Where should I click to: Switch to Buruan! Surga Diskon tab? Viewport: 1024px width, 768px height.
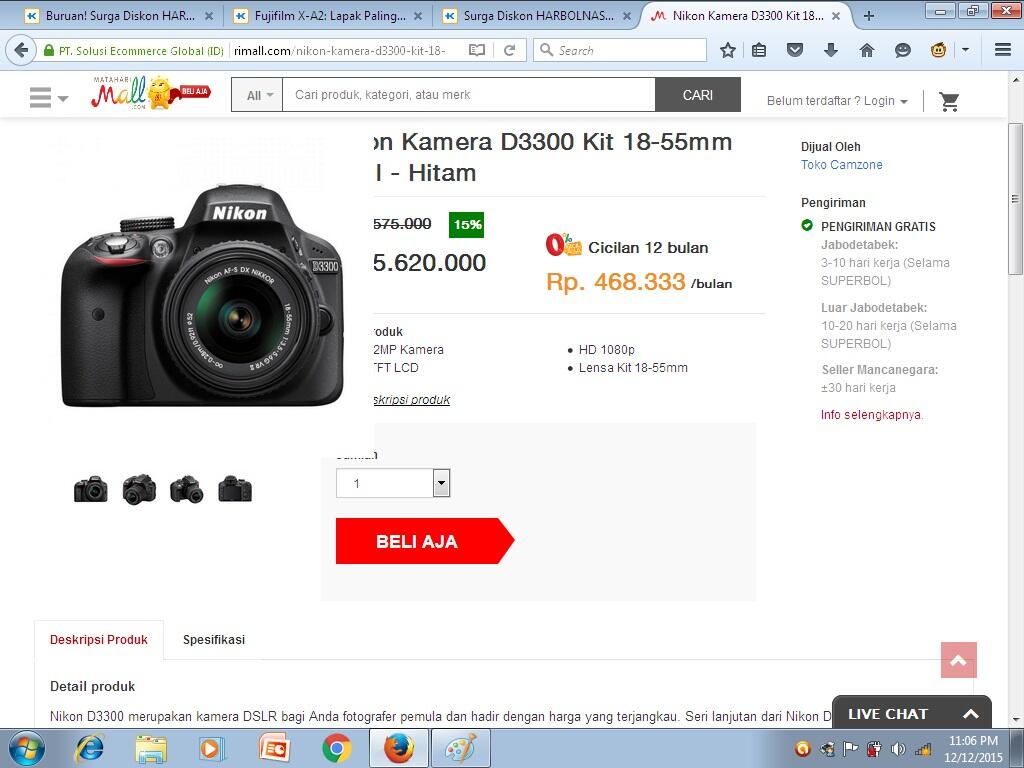point(119,16)
